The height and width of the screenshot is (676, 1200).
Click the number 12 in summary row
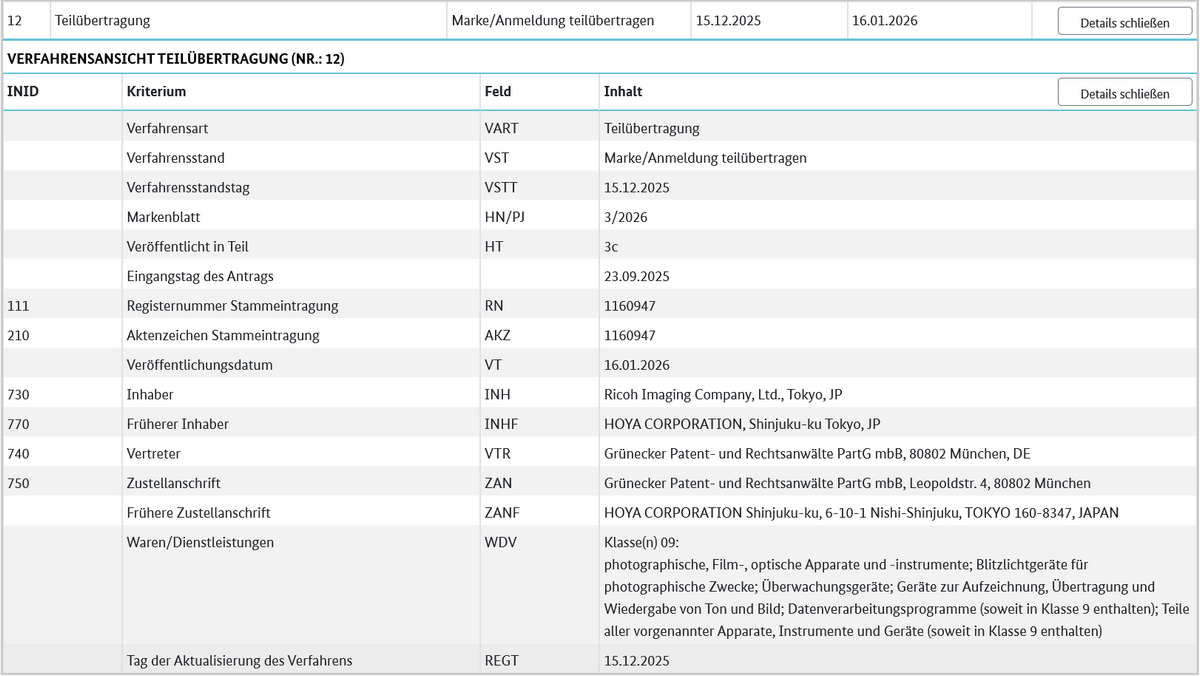click(x=15, y=20)
